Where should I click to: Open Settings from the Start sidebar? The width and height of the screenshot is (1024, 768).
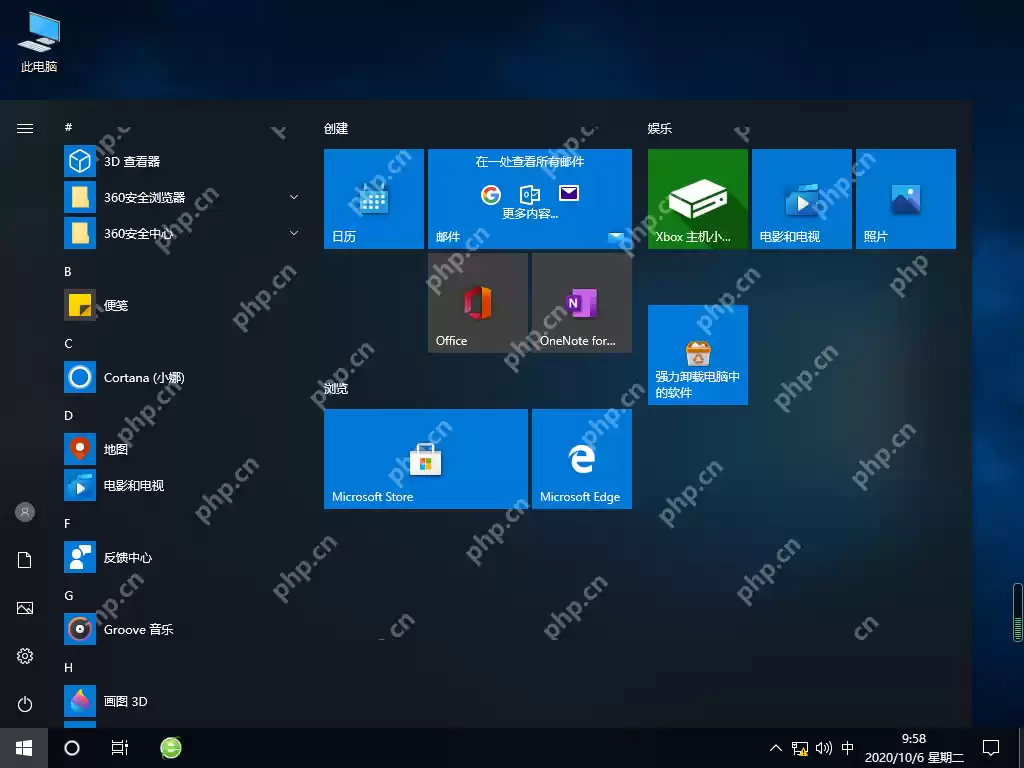(24, 656)
